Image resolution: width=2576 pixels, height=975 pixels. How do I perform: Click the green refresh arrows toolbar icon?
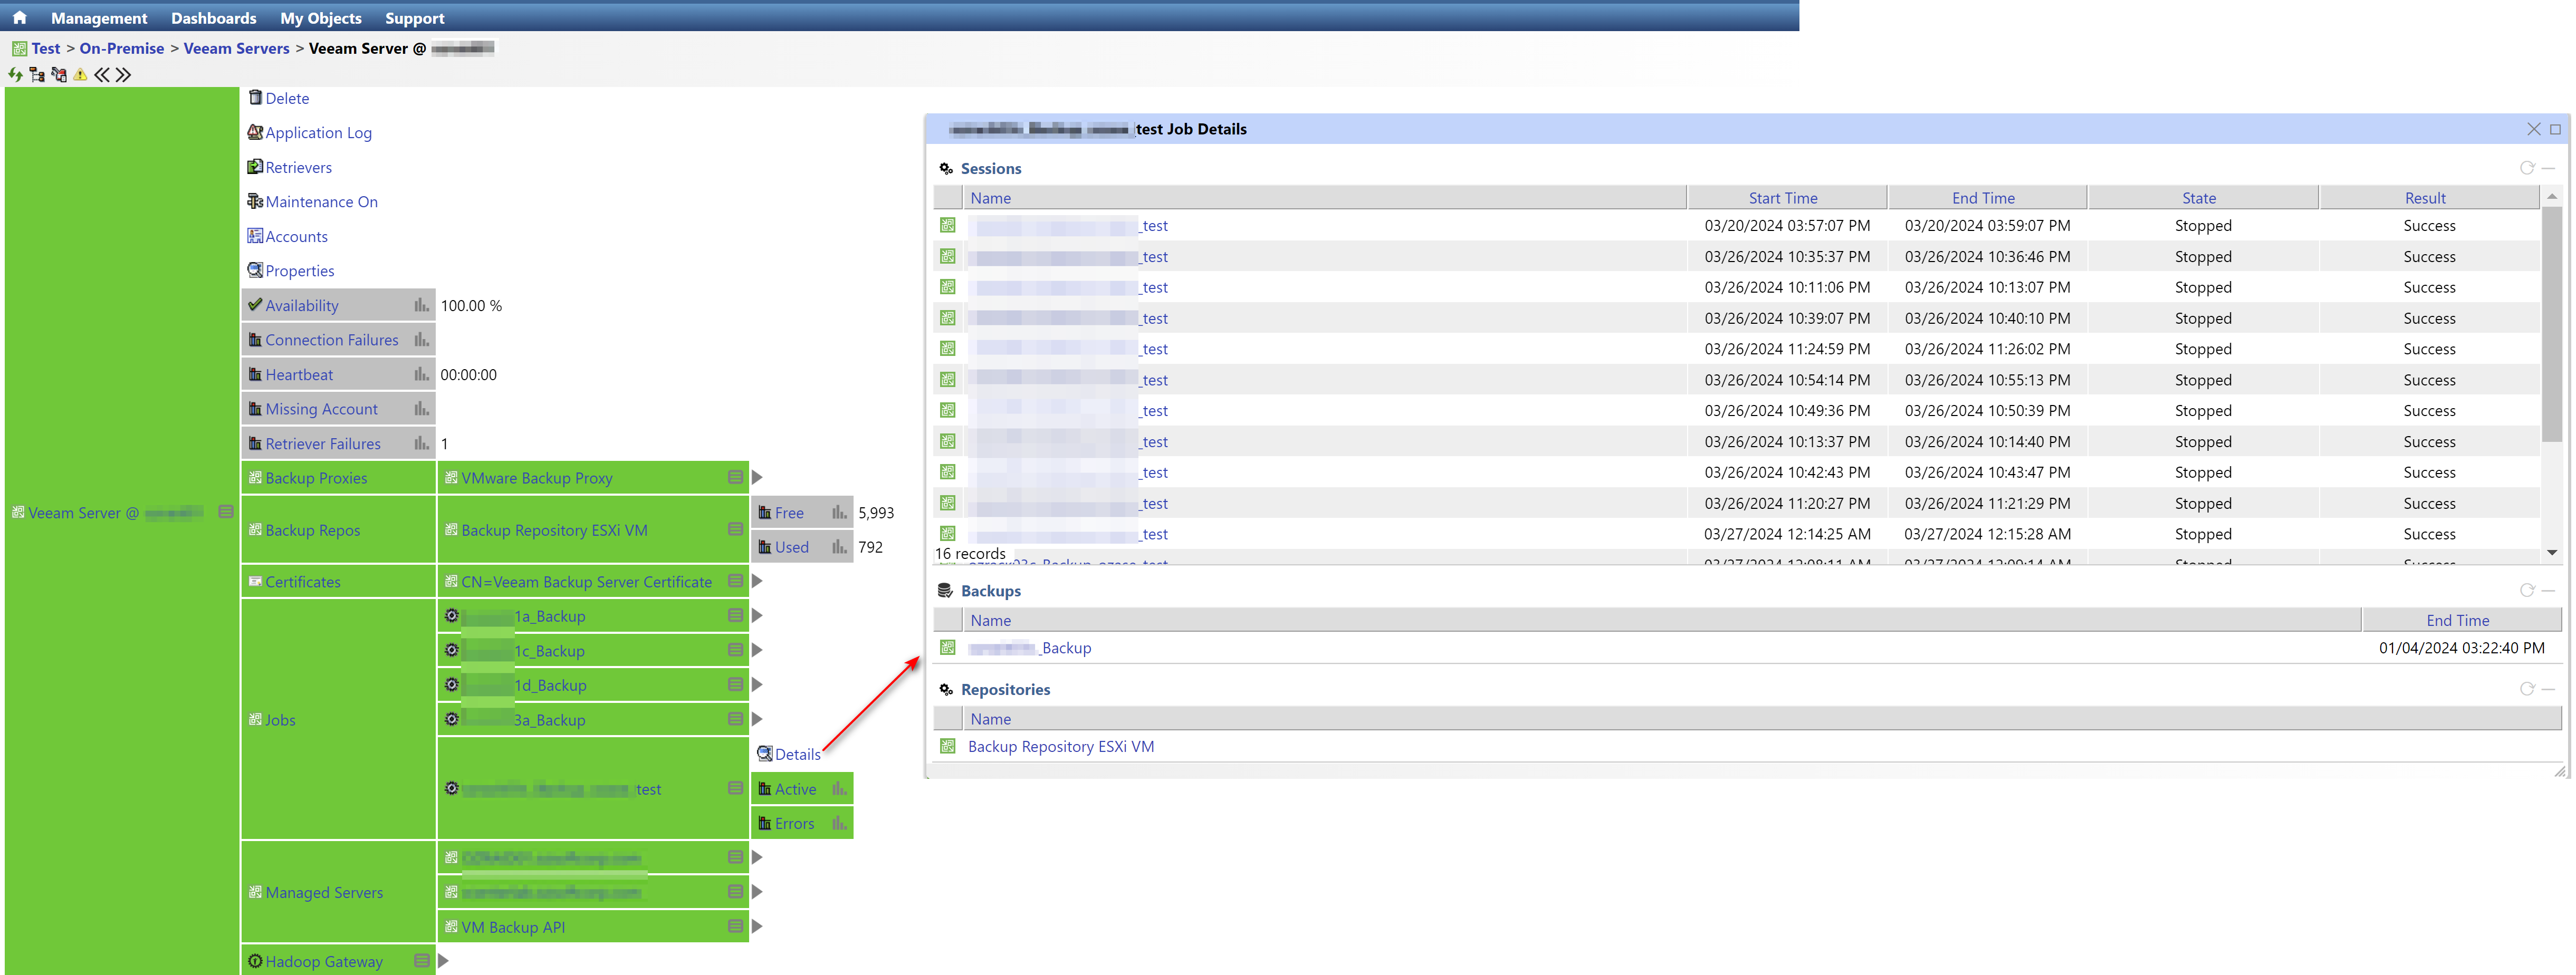pyautogui.click(x=15, y=74)
